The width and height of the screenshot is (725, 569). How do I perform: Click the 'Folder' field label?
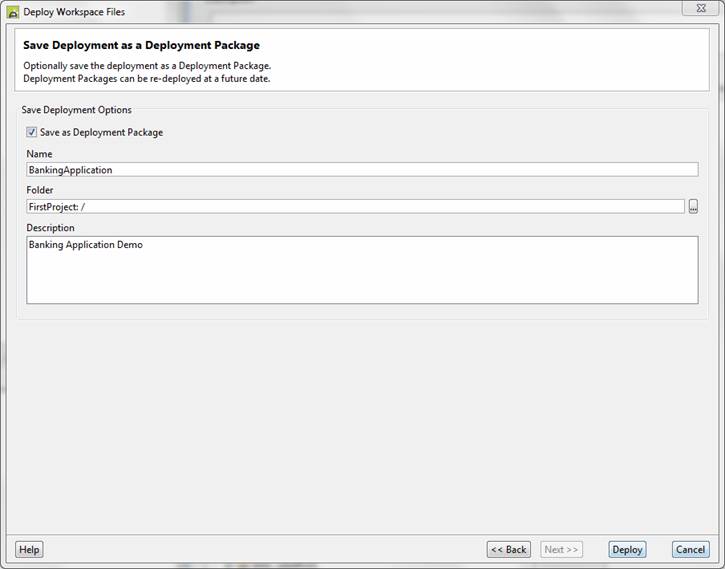click(40, 190)
